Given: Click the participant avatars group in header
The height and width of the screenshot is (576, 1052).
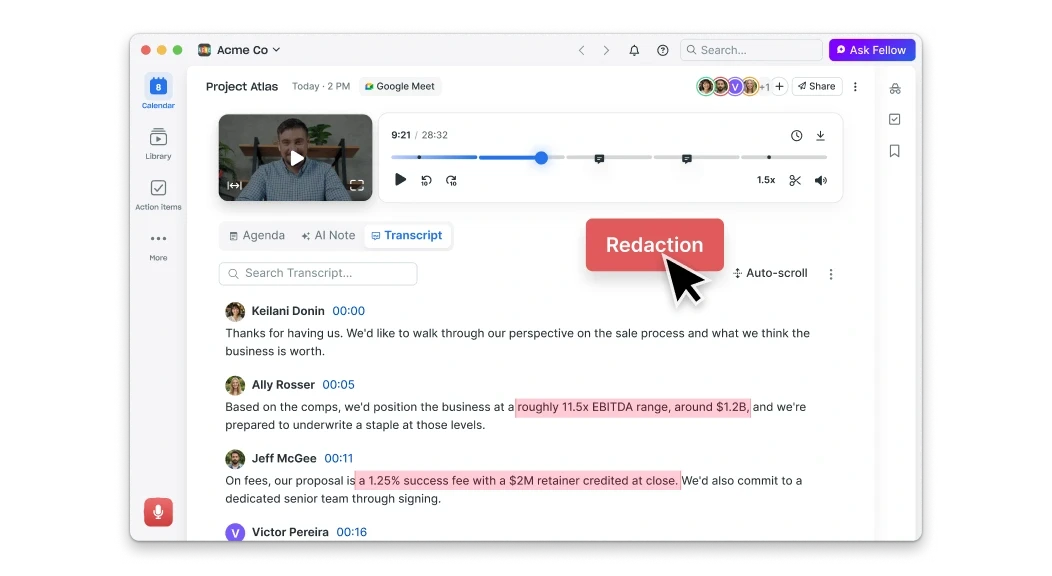Looking at the screenshot, I should (731, 87).
